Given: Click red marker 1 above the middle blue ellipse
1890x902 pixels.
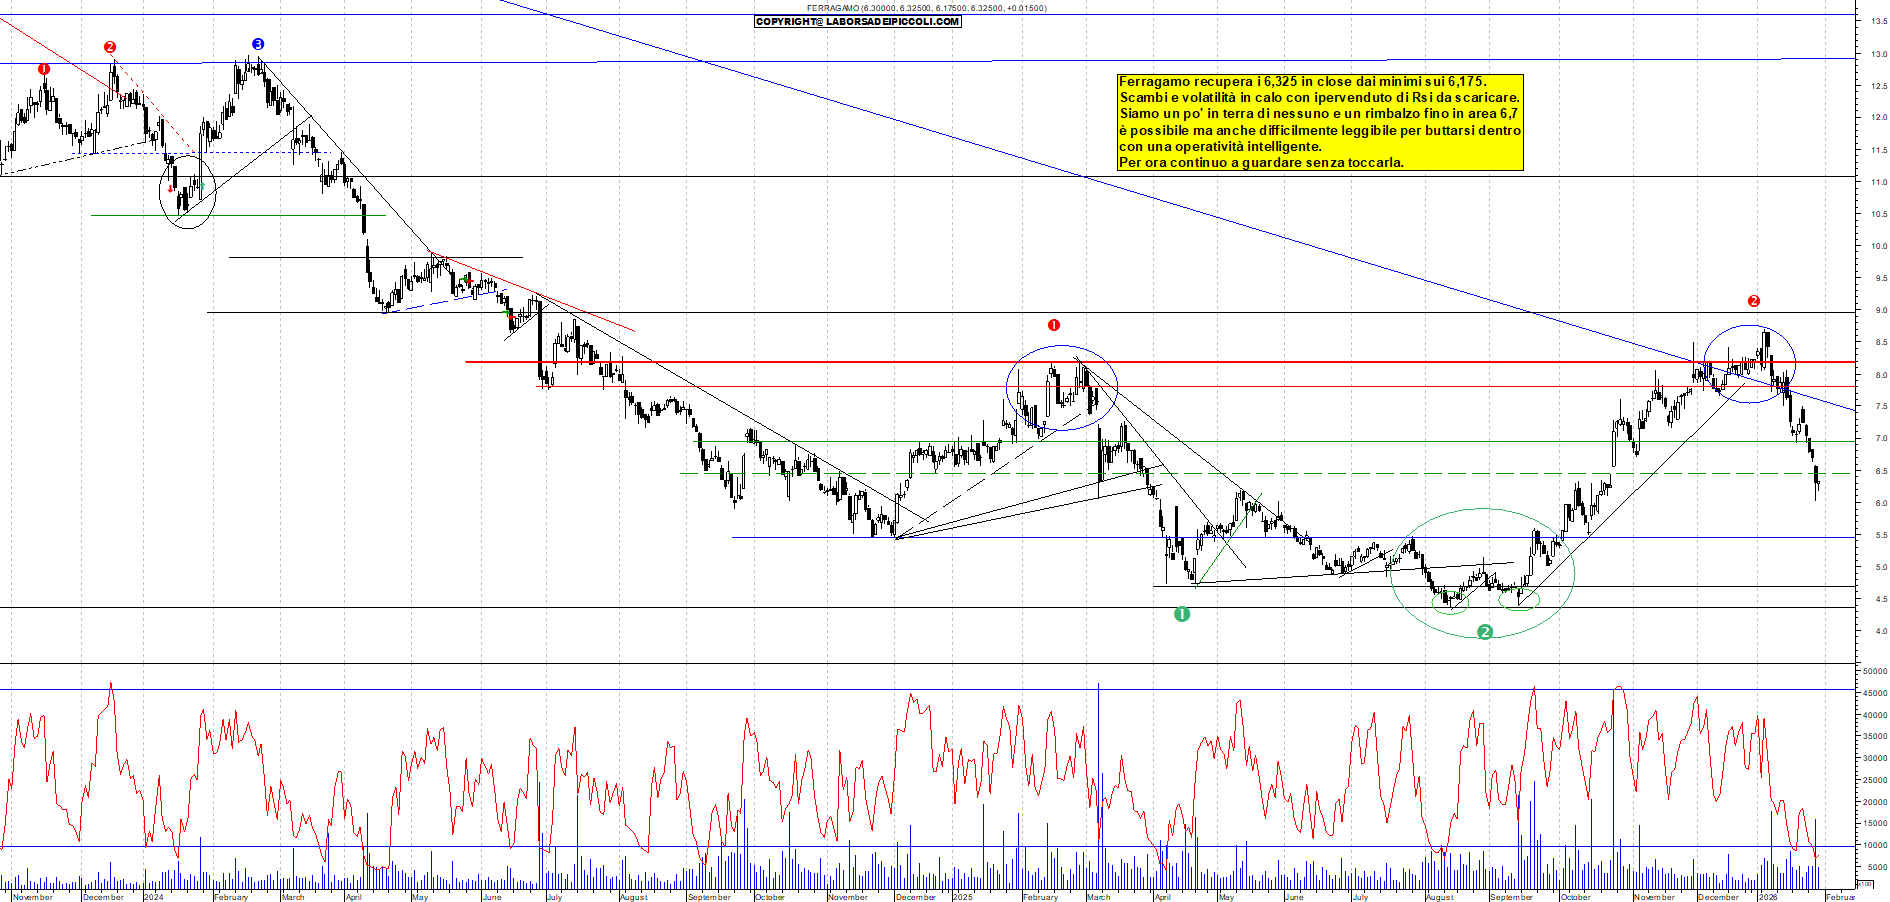Looking at the screenshot, I should (x=1053, y=325).
